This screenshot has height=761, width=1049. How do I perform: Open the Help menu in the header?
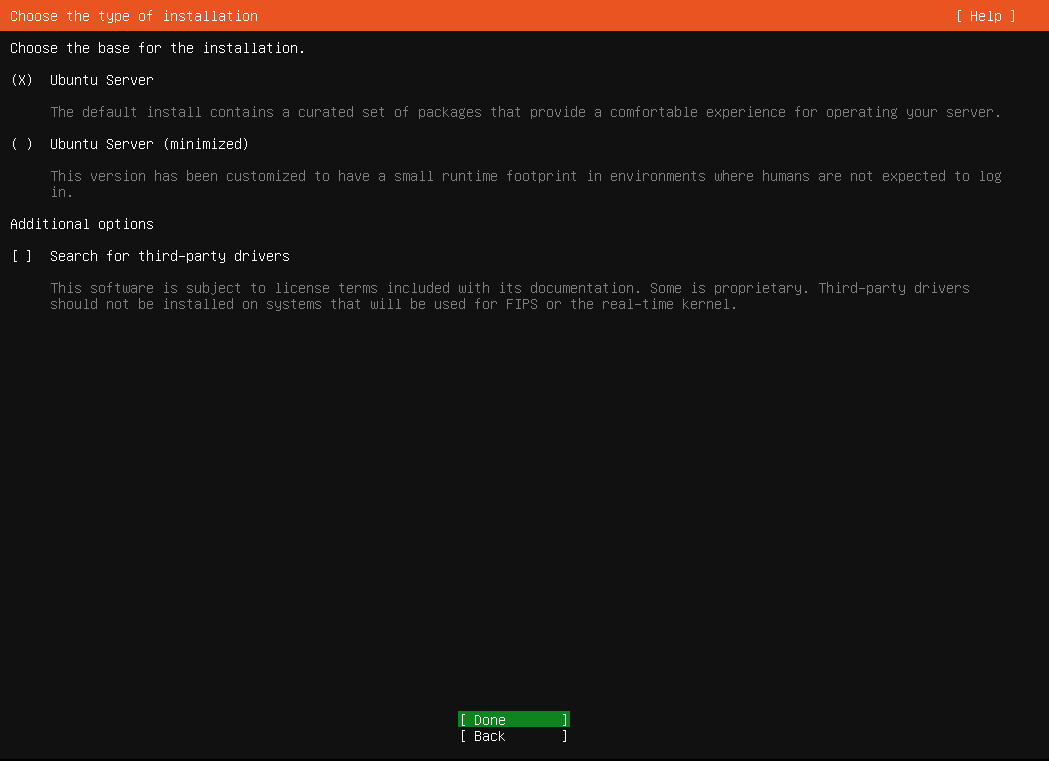[x=985, y=16]
